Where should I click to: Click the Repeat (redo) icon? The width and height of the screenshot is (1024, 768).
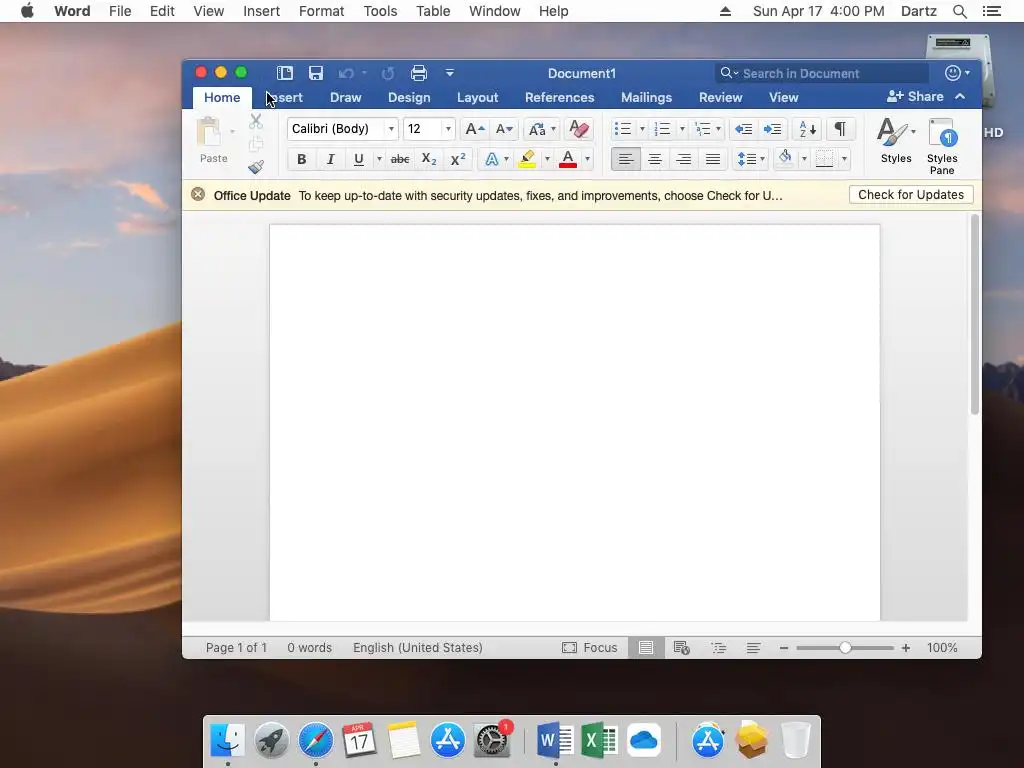point(388,73)
